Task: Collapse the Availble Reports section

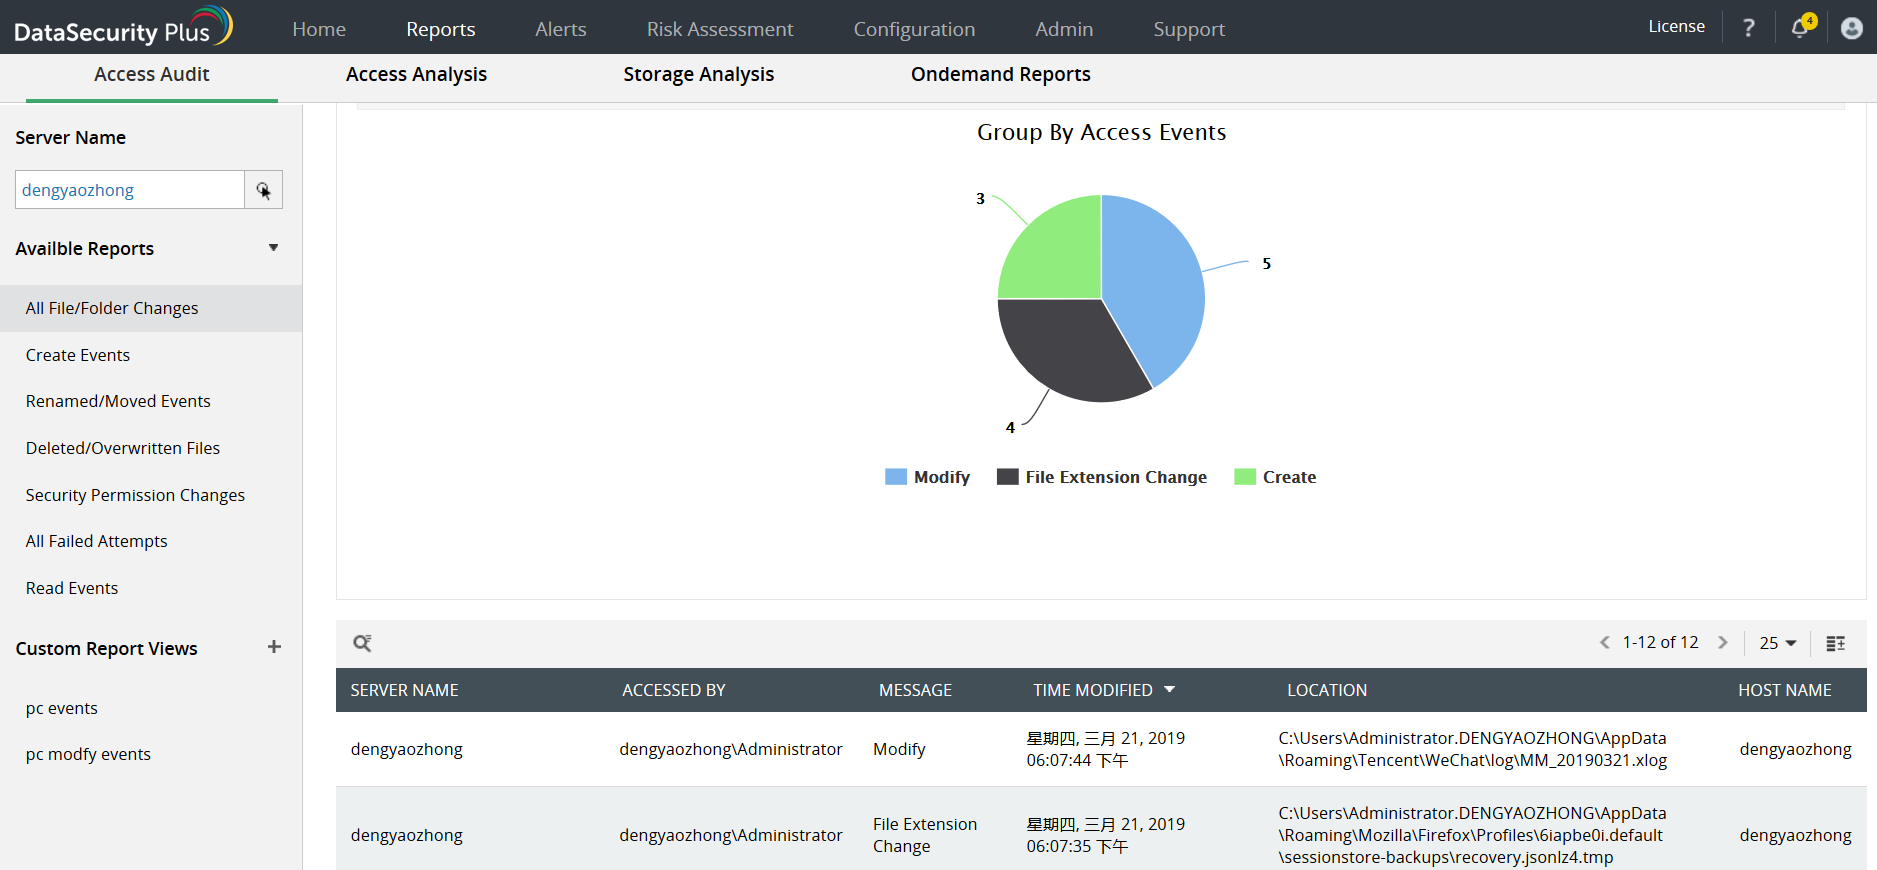Action: point(273,248)
